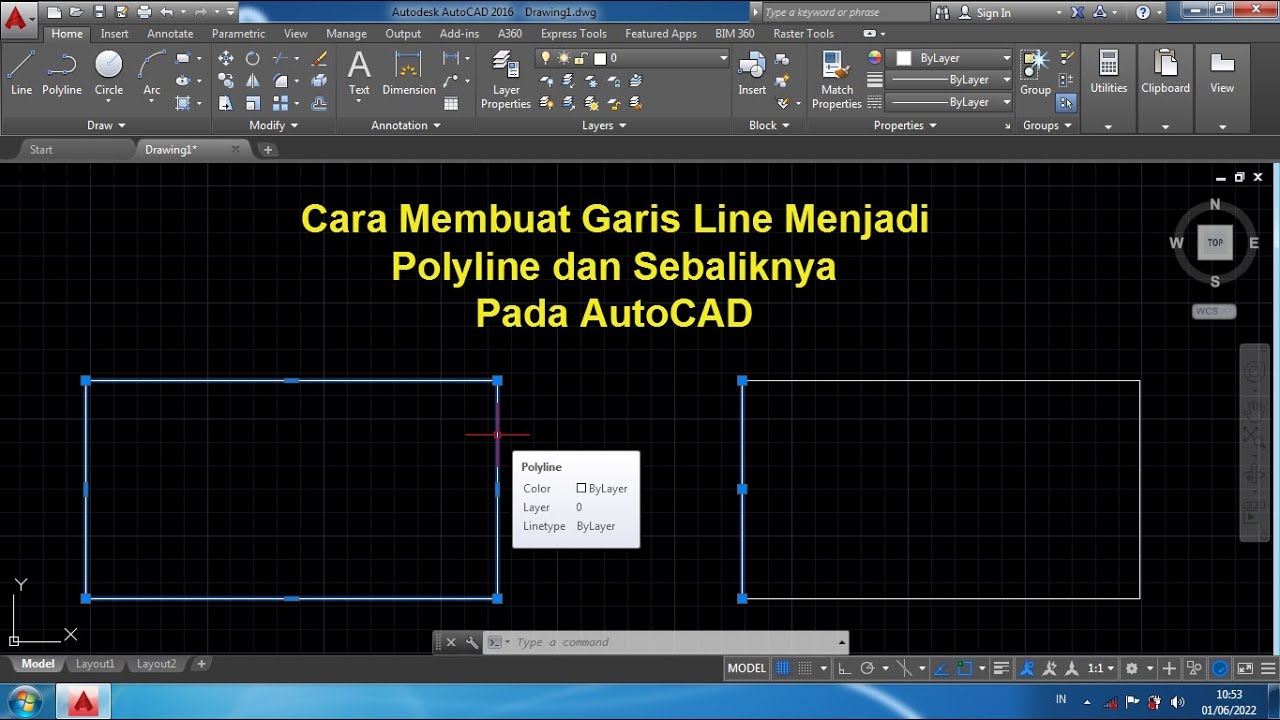The image size is (1280, 720).
Task: Expand the Modify panel
Action: (x=274, y=125)
